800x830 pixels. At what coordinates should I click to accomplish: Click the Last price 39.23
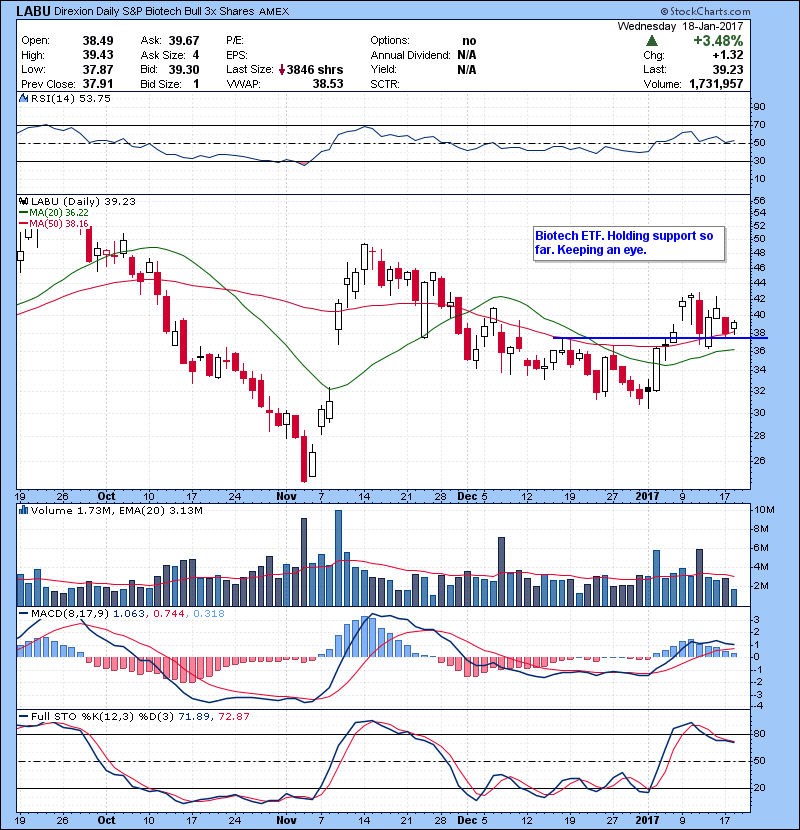point(728,69)
